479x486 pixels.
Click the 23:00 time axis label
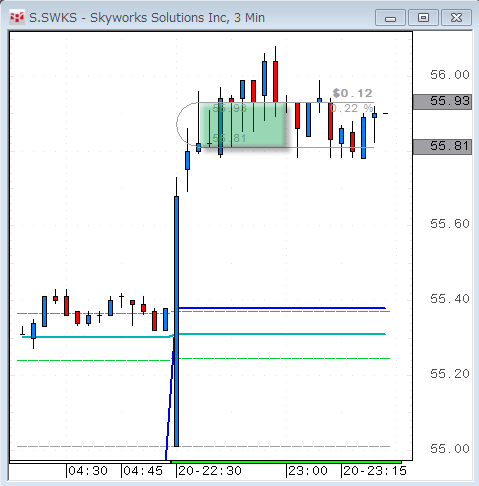(308, 471)
